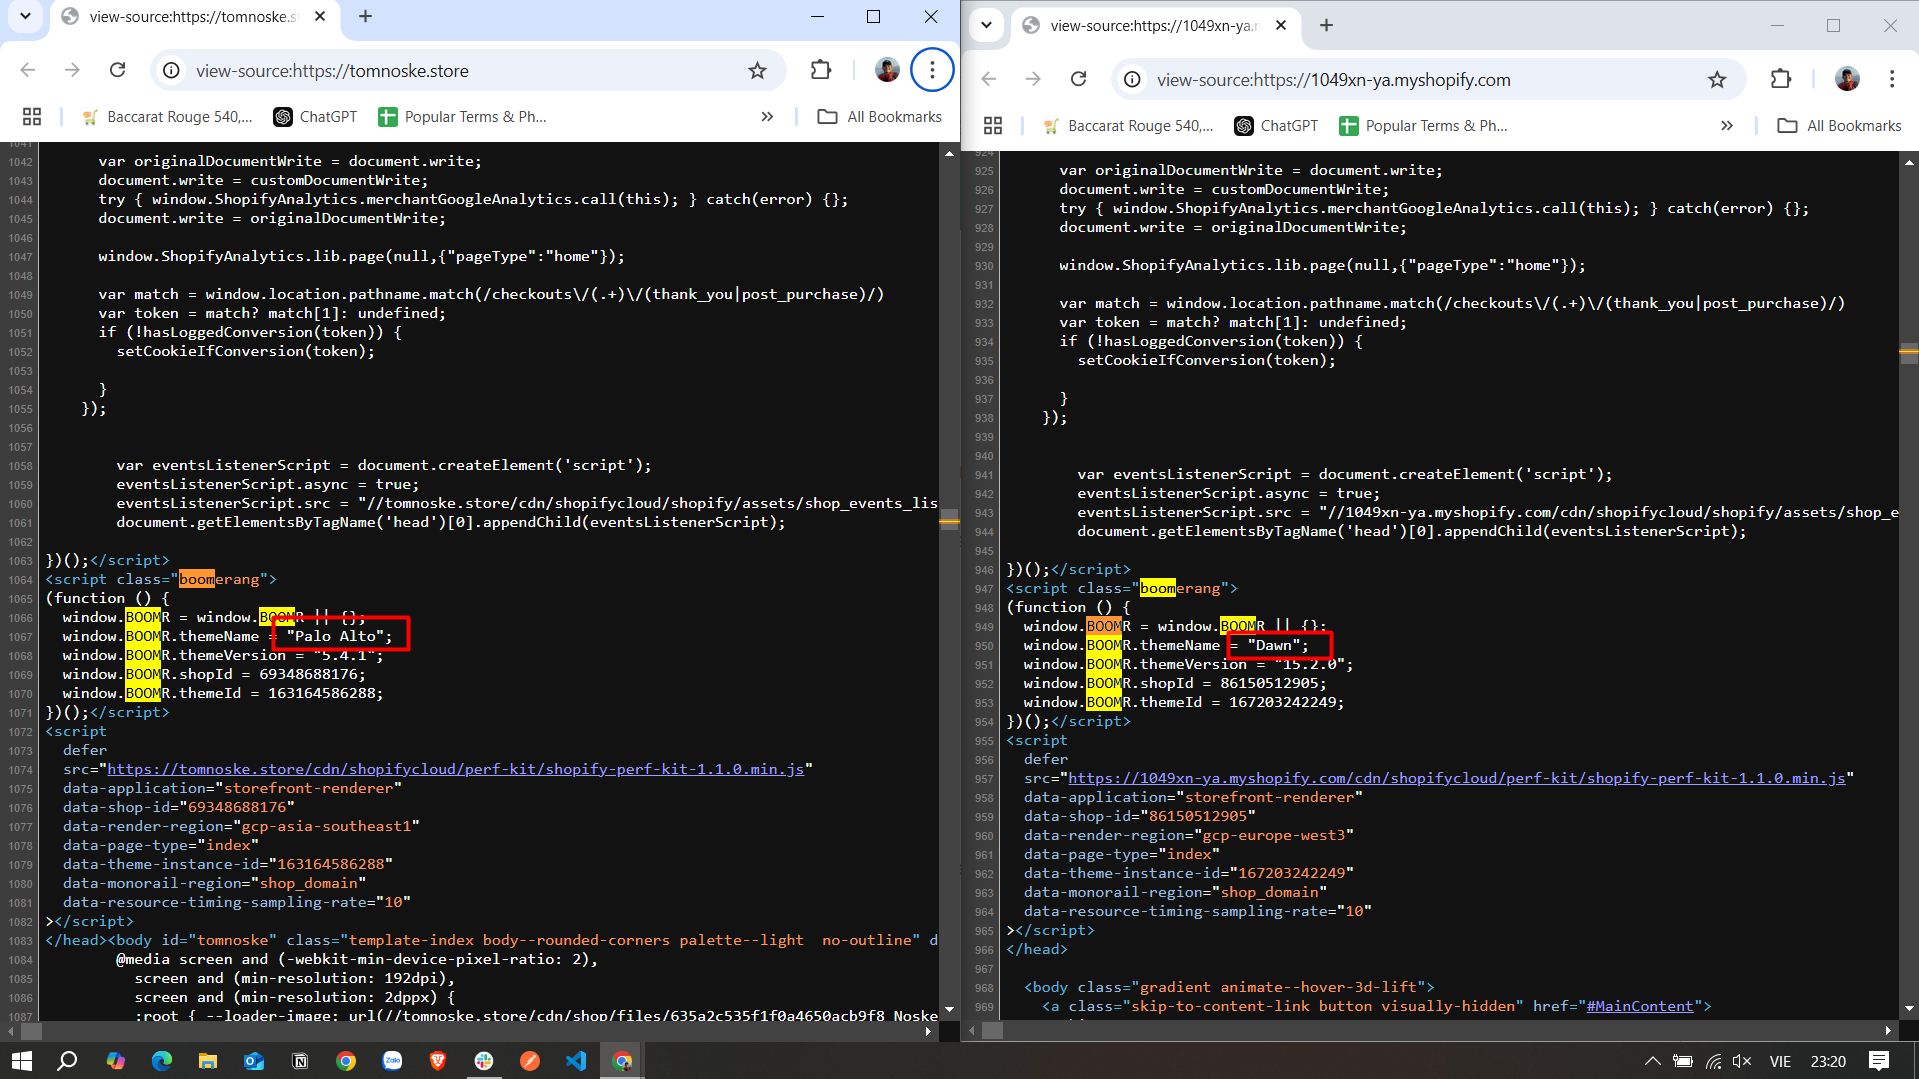This screenshot has width=1919, height=1079.
Task: Click the left window vertical scrollbar down arrow
Action: point(949,1010)
